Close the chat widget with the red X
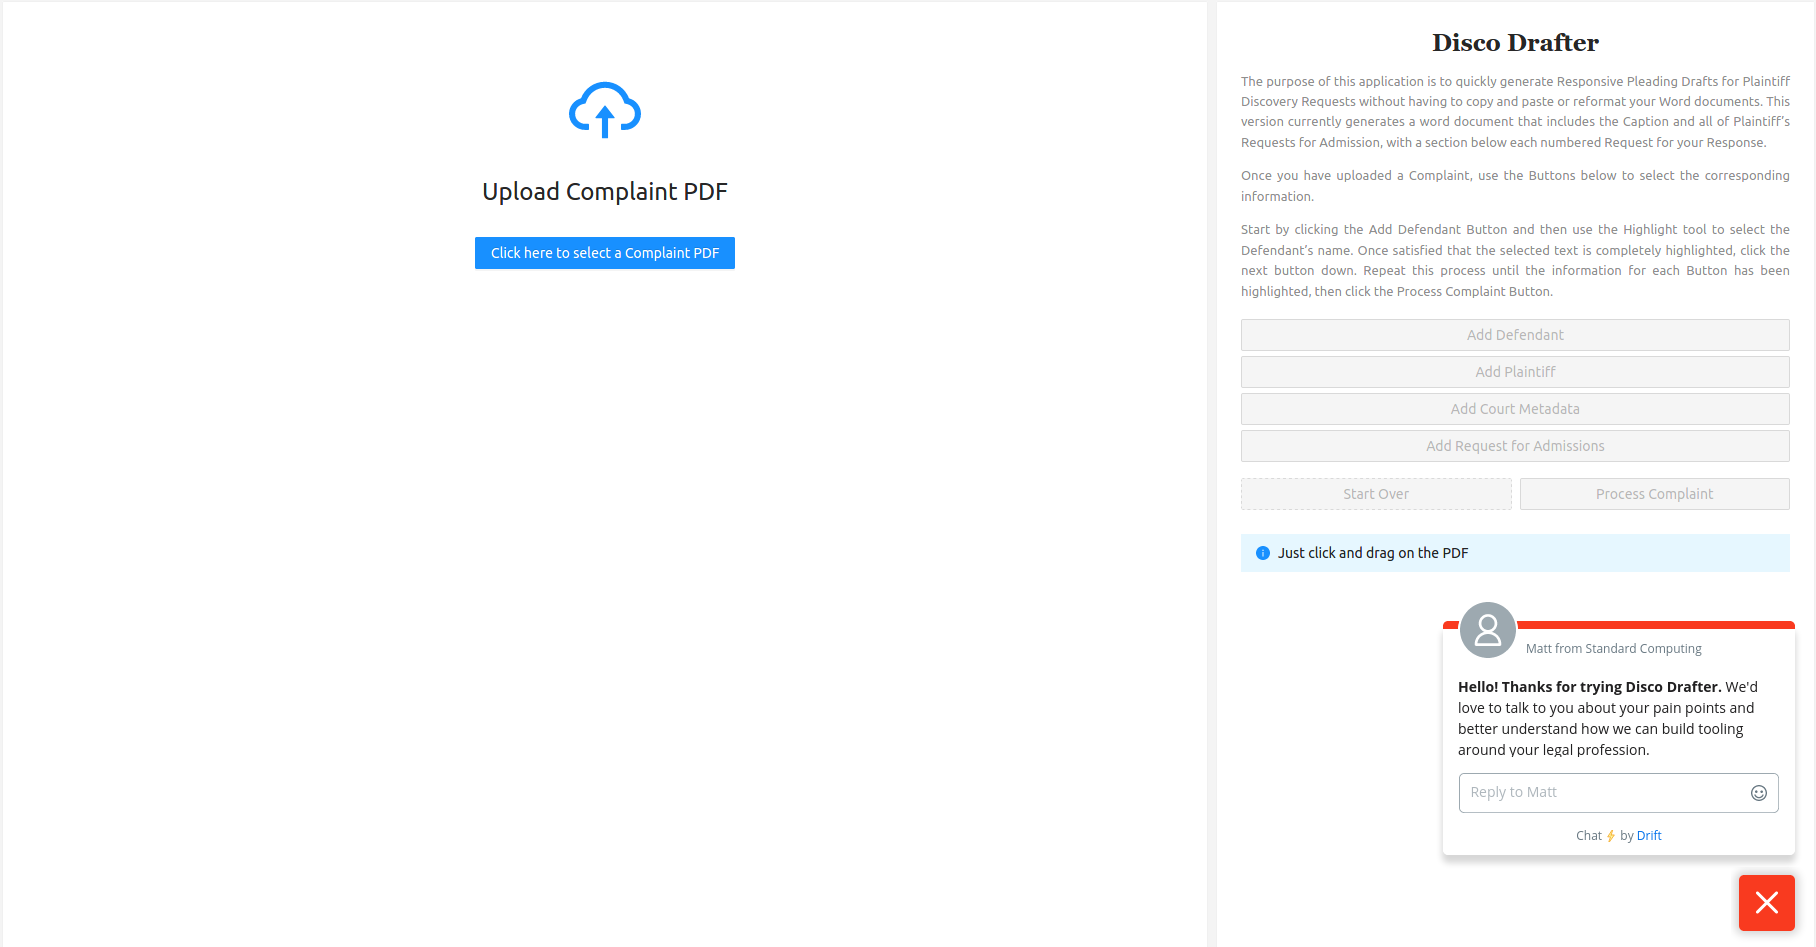 point(1766,903)
